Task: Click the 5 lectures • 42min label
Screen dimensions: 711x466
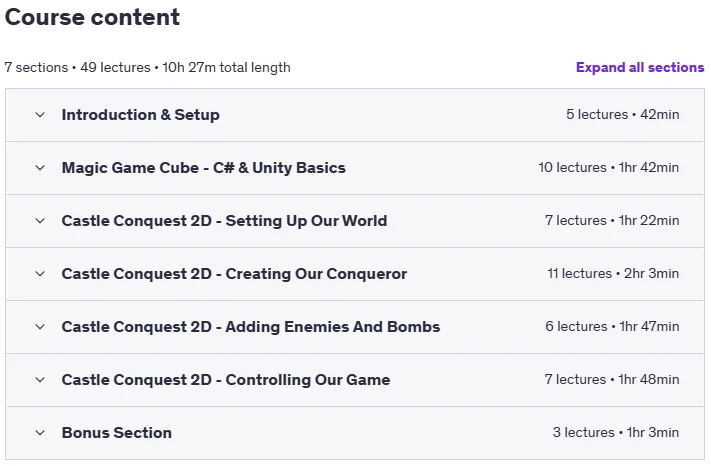Action: point(623,115)
